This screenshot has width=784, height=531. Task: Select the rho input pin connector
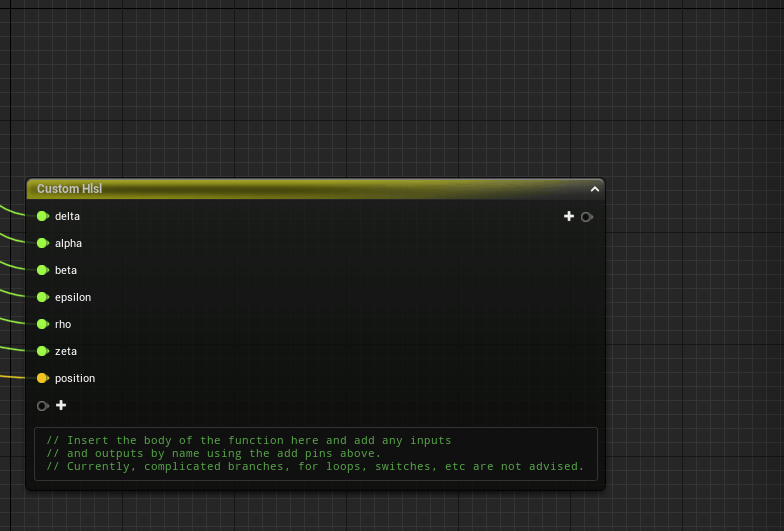coord(42,324)
